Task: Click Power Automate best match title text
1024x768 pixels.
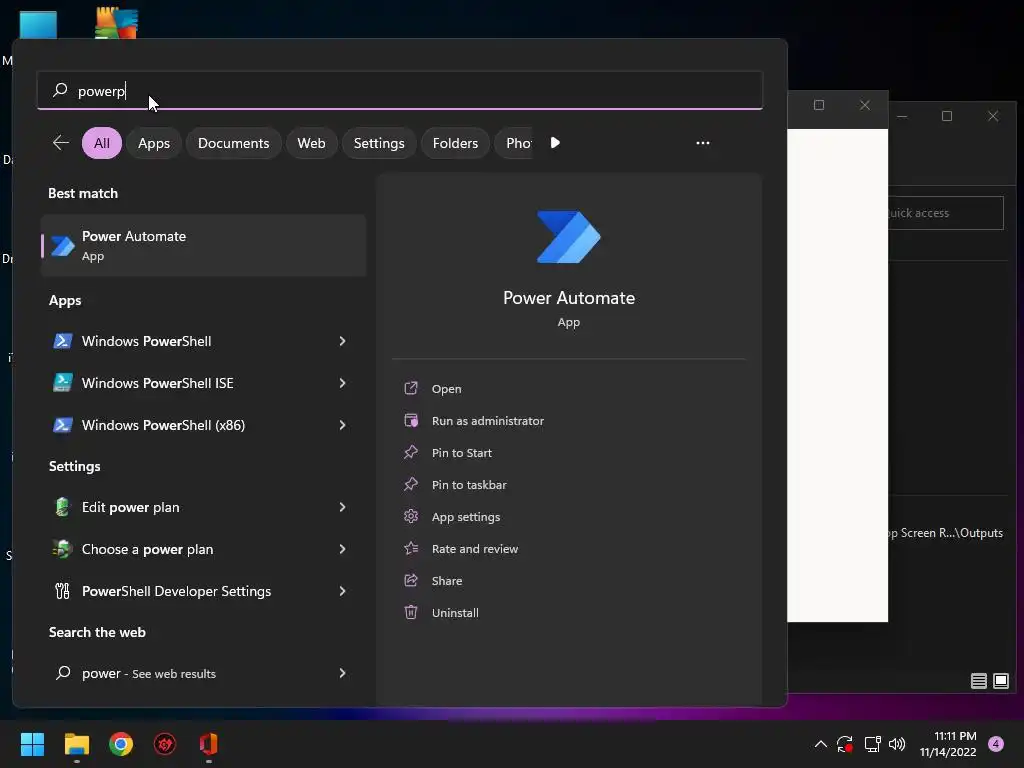Action: [x=134, y=236]
